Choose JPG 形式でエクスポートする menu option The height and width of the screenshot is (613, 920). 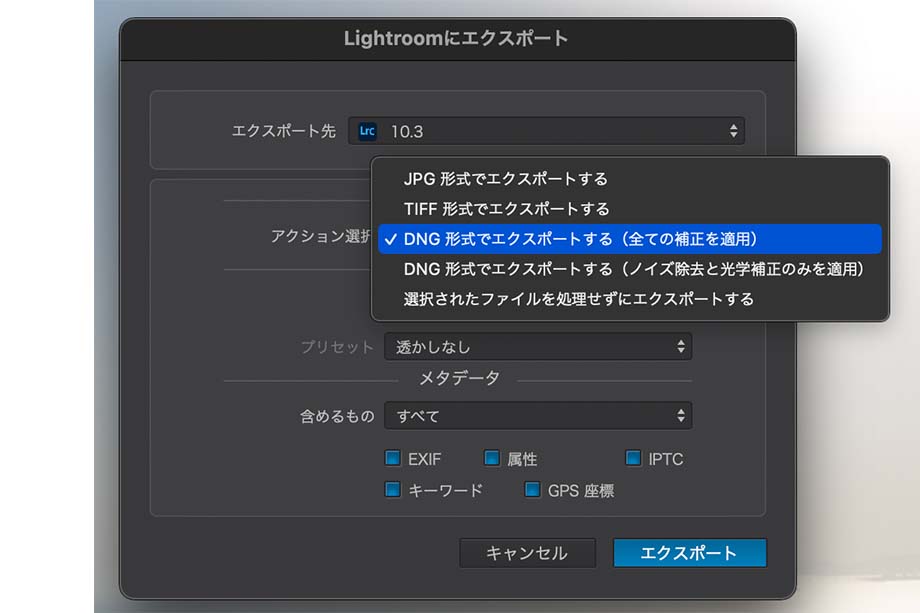point(630,178)
